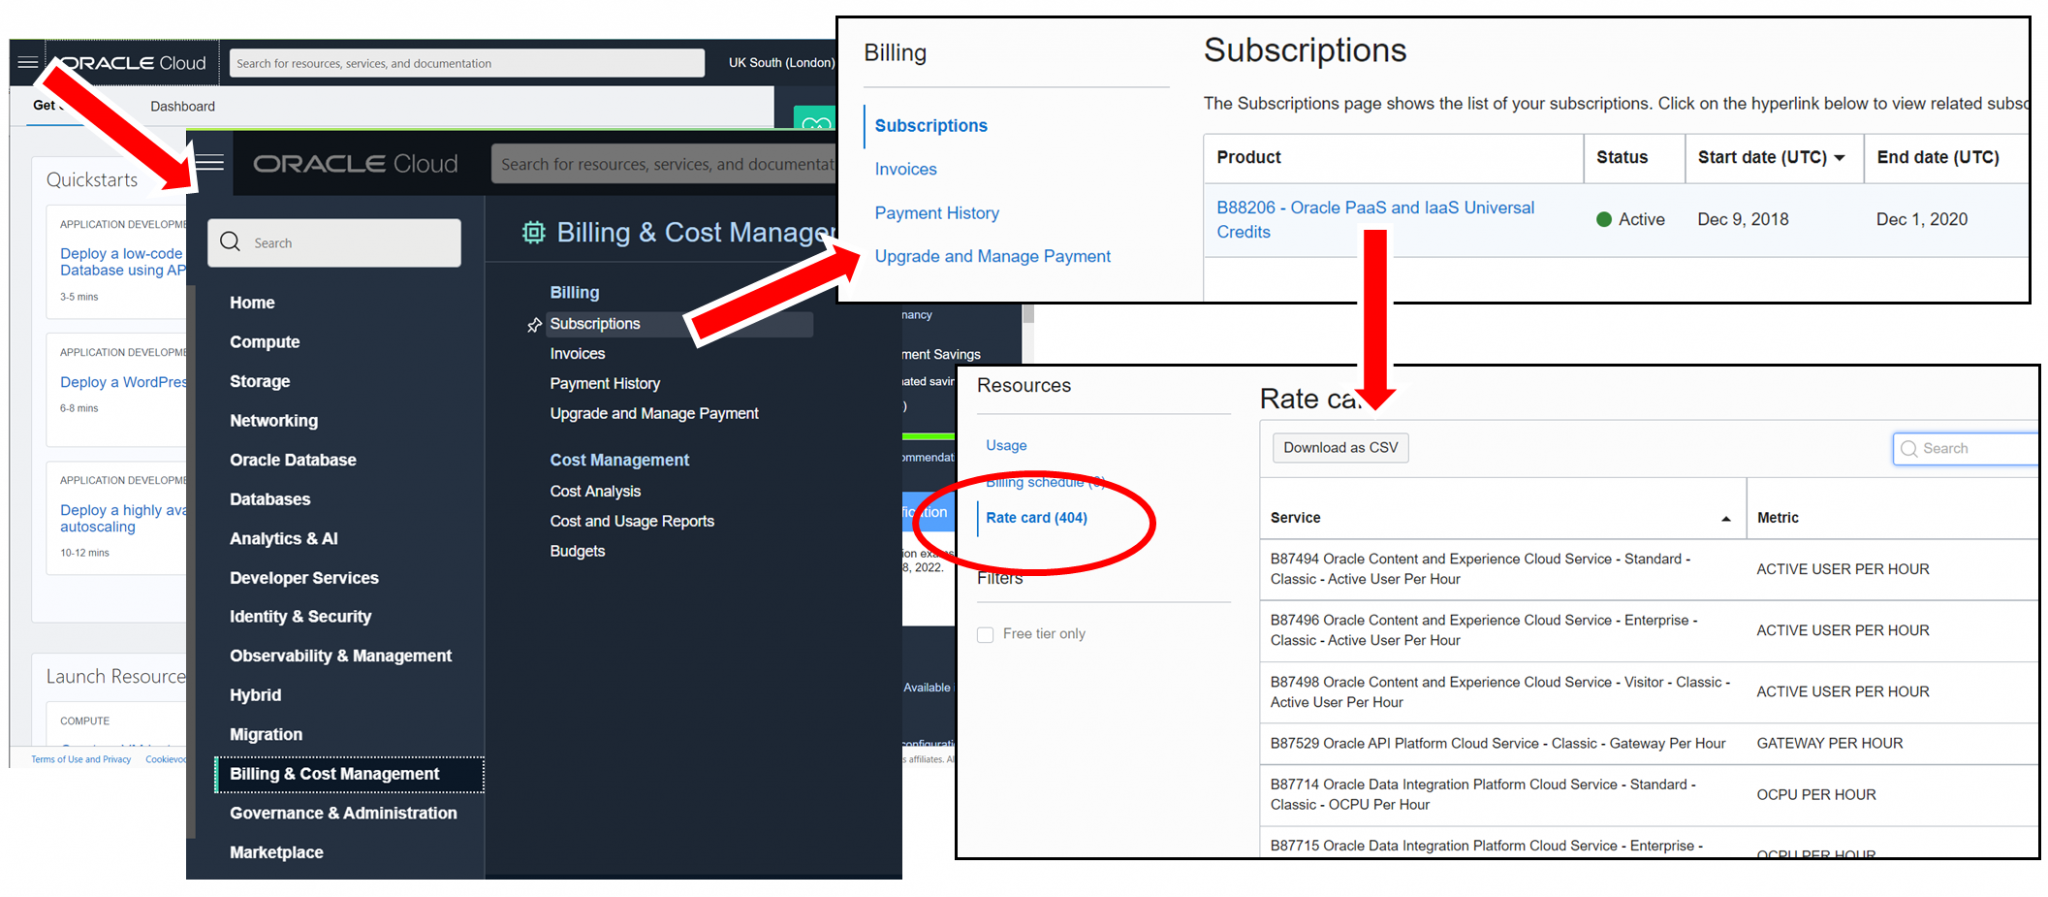Screen dimensions: 2048x897
Task: Open Usage under Resources
Action: pyautogui.click(x=1006, y=445)
